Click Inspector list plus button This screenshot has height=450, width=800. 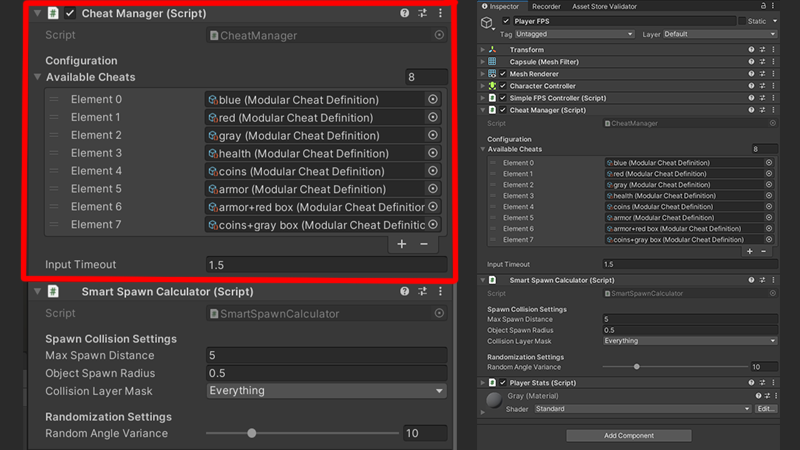749,251
